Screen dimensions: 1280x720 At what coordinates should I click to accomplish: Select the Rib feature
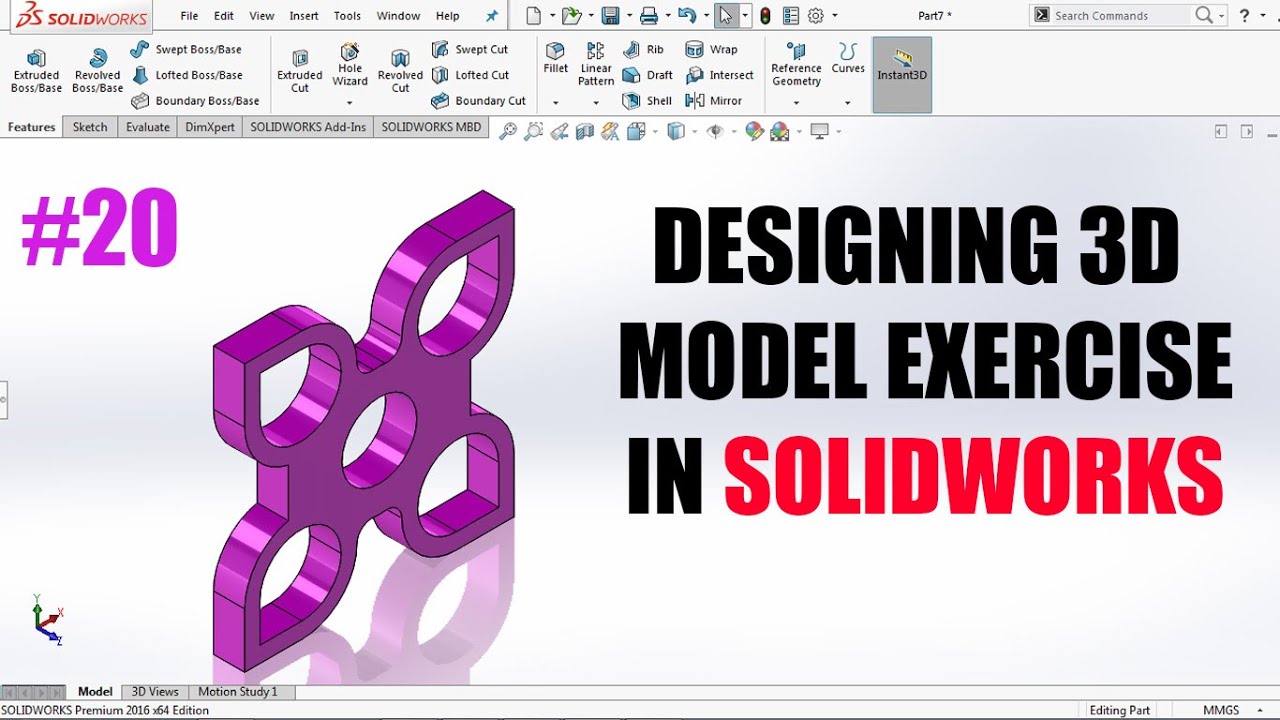[643, 49]
